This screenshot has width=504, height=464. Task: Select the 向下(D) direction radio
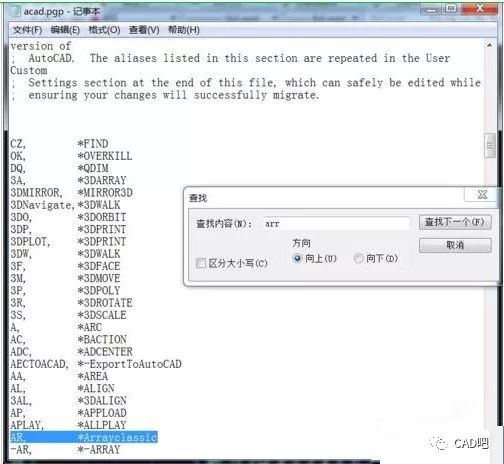click(358, 258)
